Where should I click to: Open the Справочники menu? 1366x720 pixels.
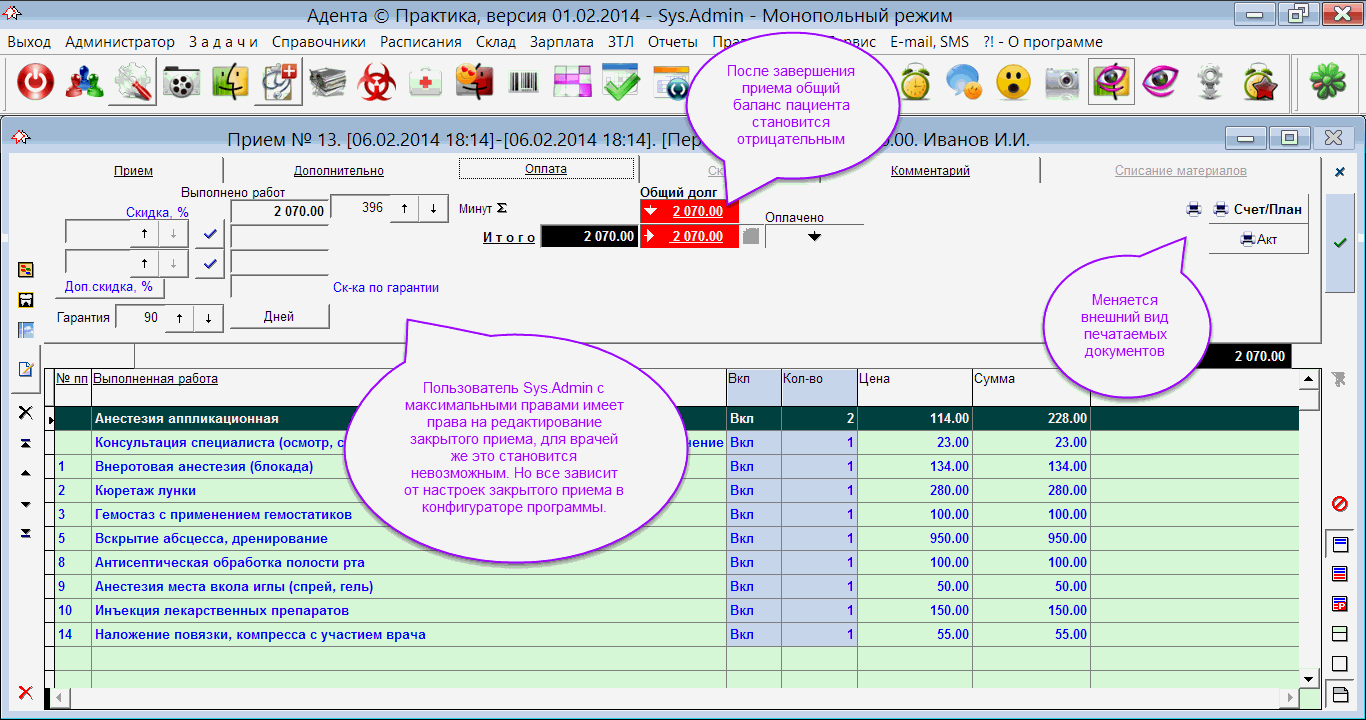(x=318, y=42)
